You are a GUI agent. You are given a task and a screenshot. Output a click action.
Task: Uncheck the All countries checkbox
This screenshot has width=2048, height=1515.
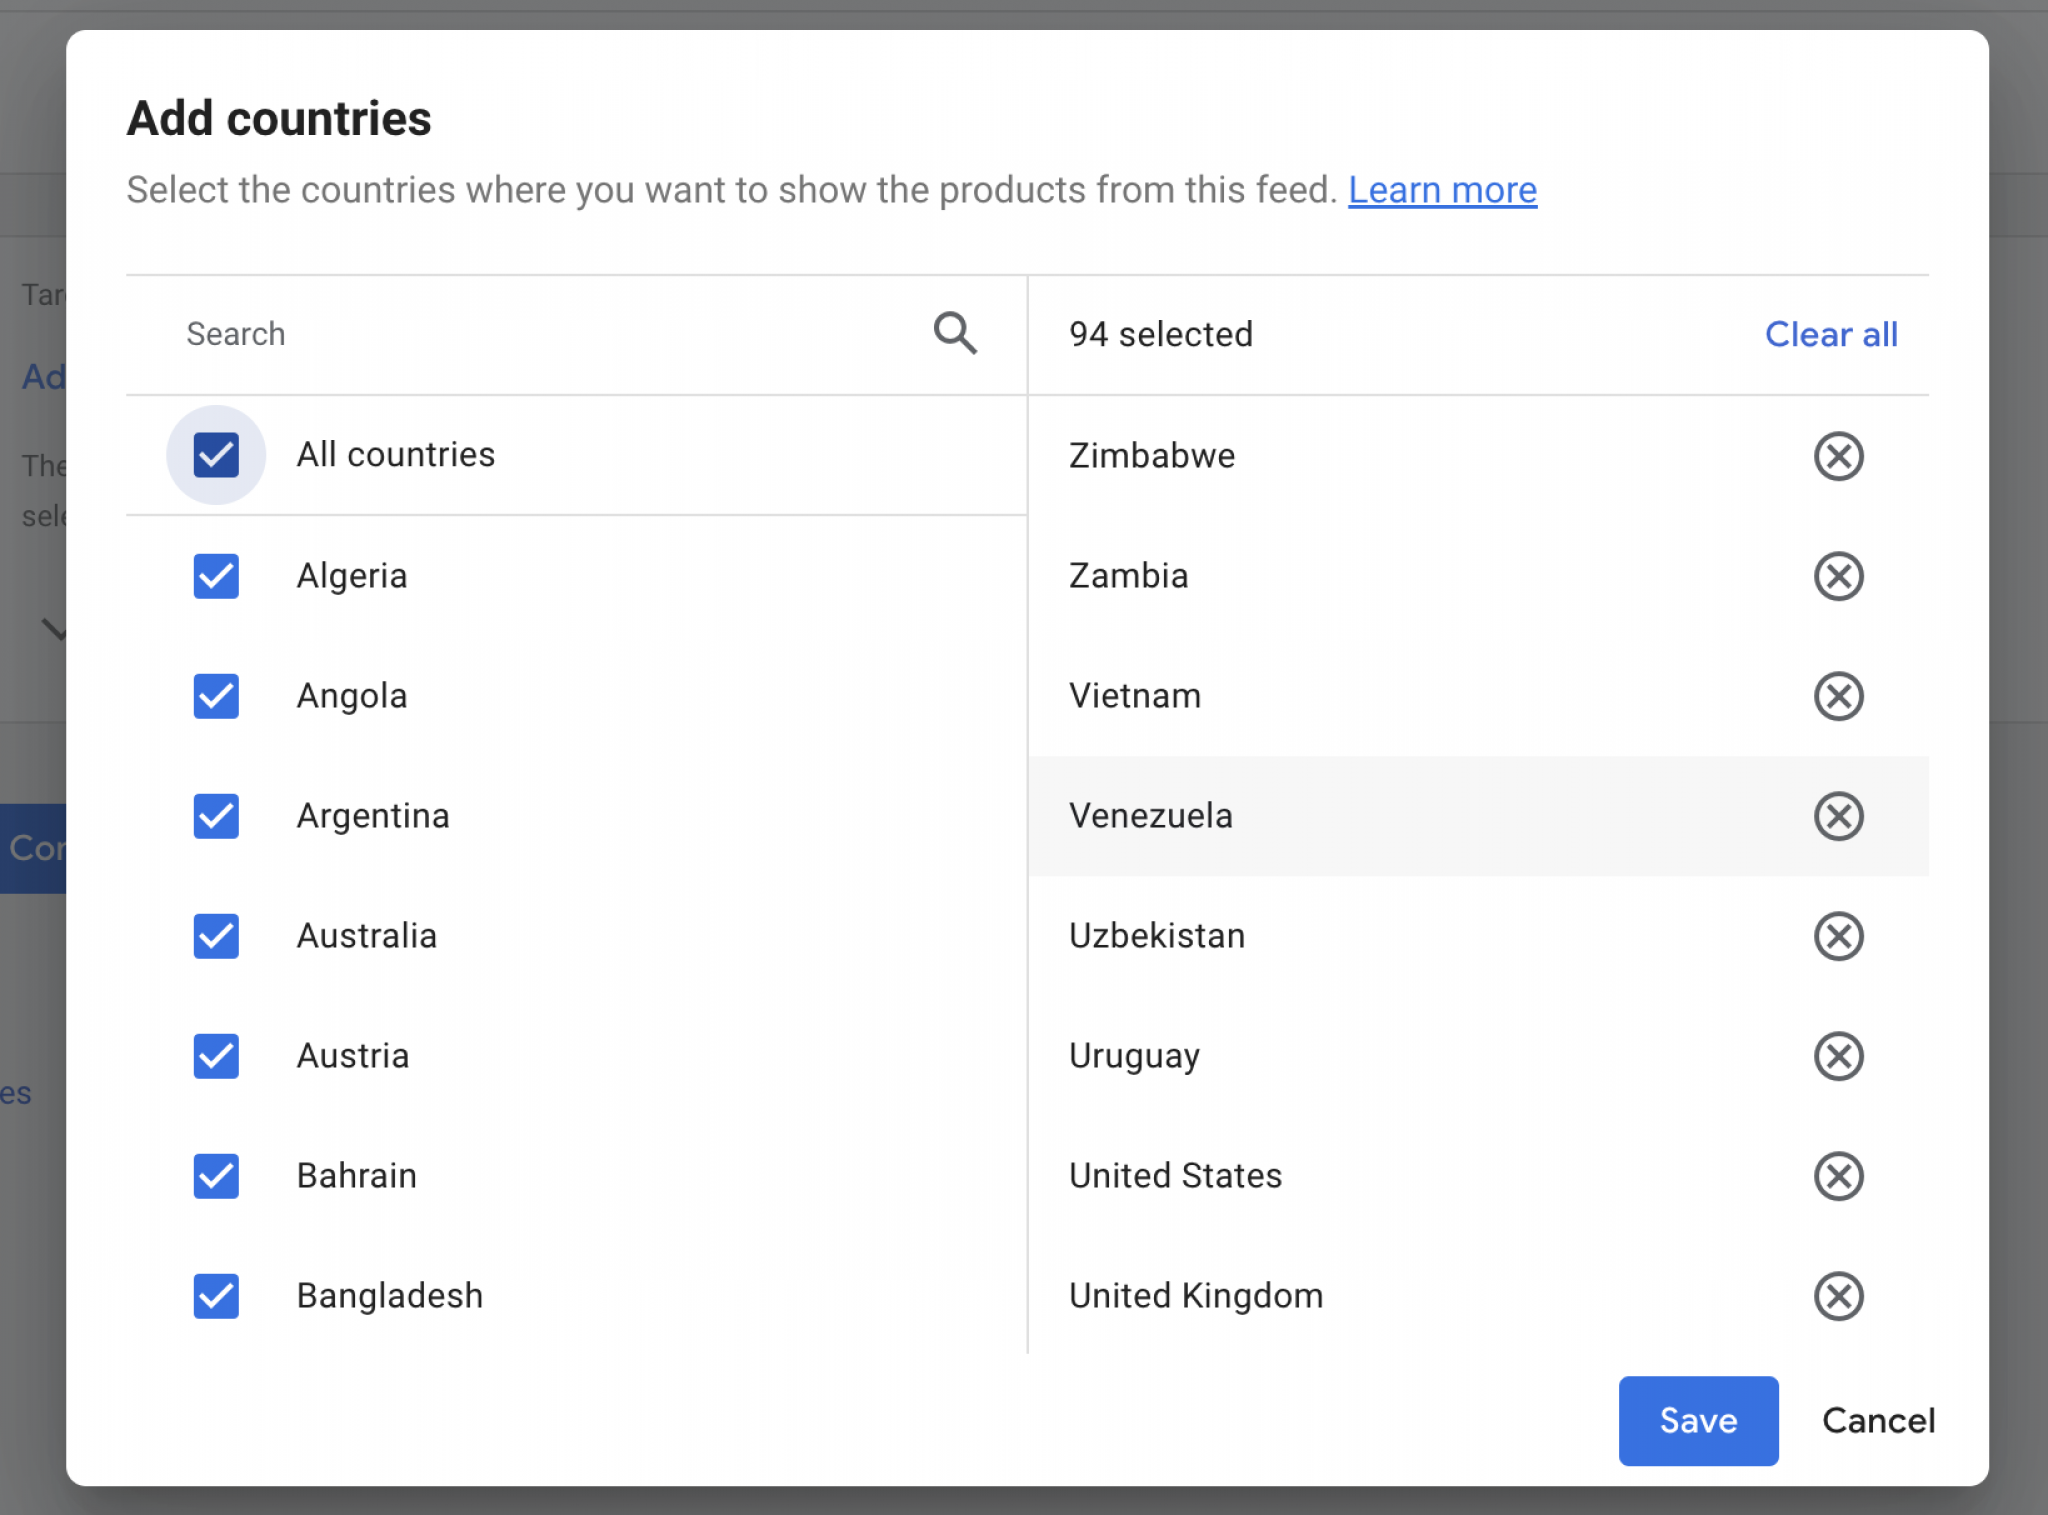click(216, 455)
